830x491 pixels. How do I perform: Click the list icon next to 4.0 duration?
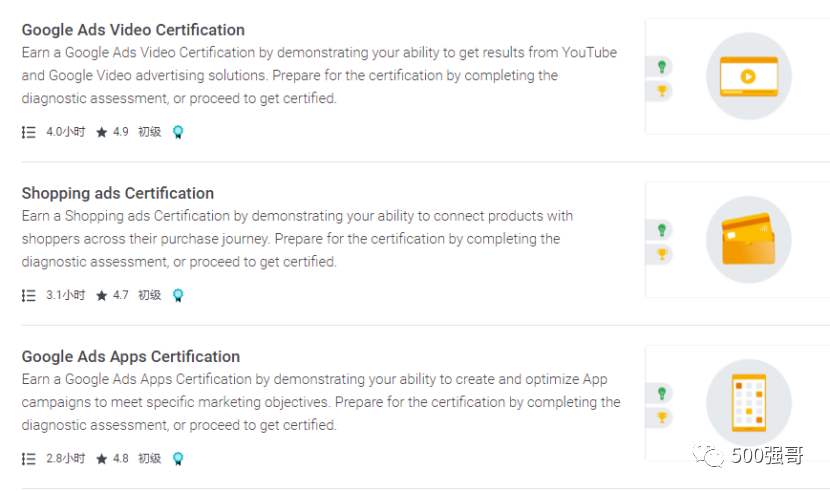click(x=29, y=132)
